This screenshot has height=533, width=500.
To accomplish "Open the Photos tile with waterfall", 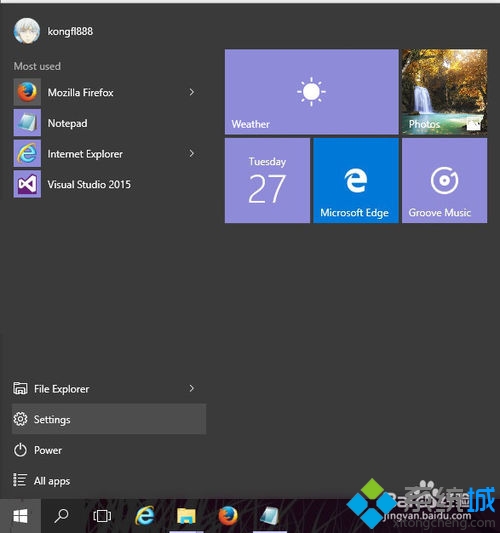I will 445,92.
